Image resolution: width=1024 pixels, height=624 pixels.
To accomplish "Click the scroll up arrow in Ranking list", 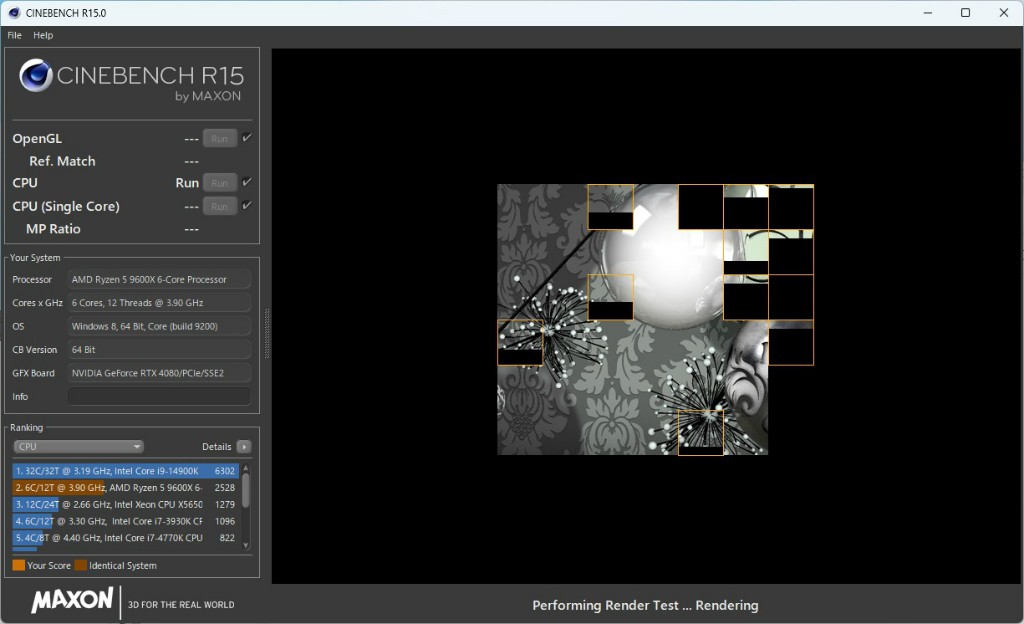I will [246, 468].
